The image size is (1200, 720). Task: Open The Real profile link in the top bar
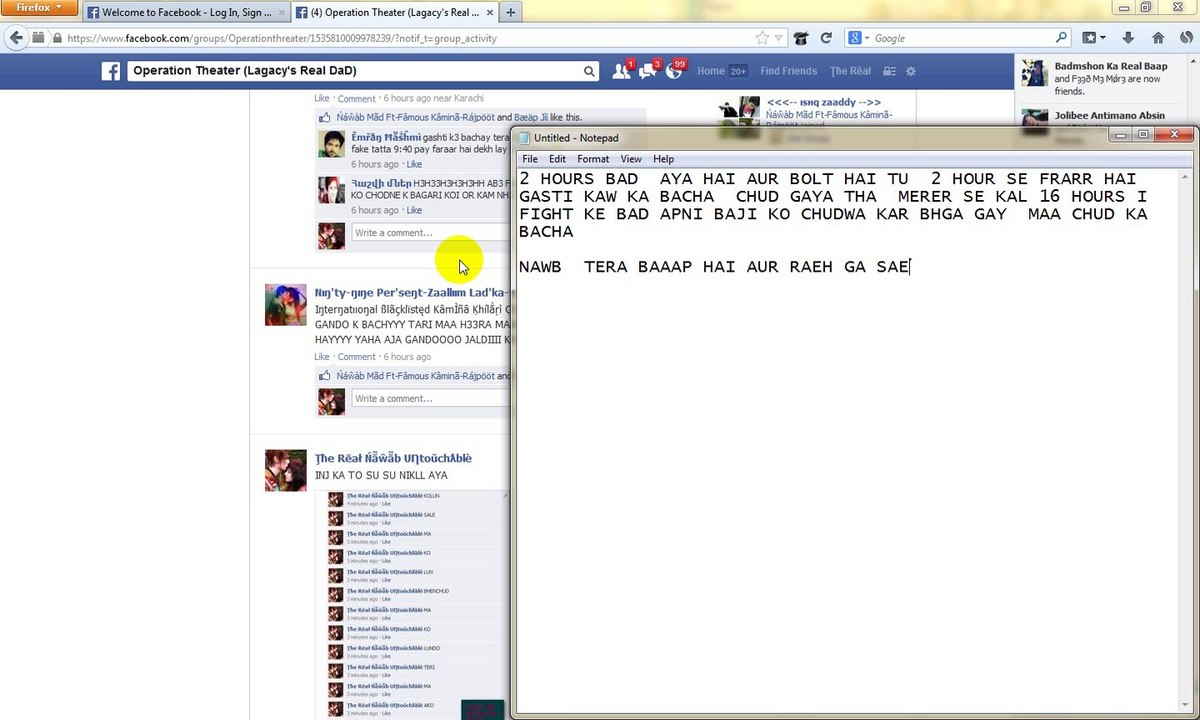(850, 71)
